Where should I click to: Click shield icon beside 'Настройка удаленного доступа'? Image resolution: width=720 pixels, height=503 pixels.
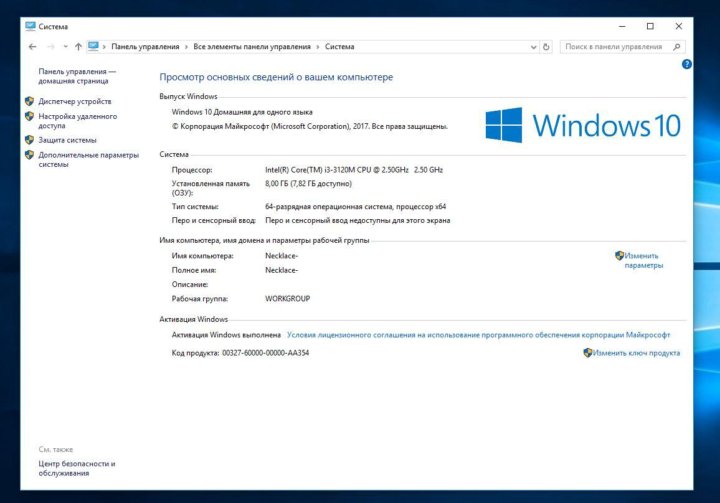(x=29, y=116)
